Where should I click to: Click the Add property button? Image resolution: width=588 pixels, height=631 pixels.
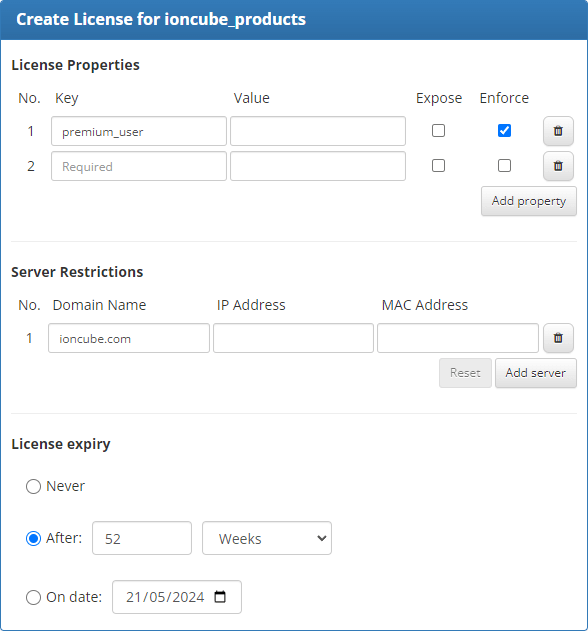coord(529,201)
